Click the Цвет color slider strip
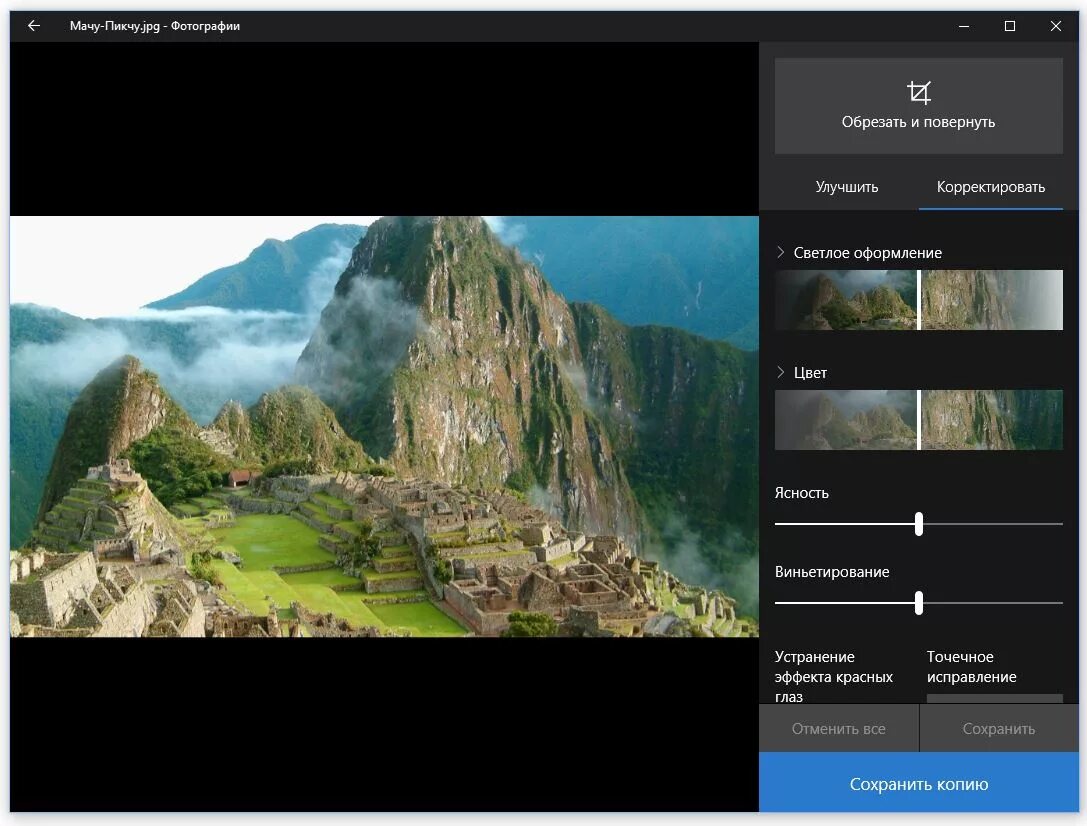This screenshot has width=1087, height=826. (x=919, y=420)
